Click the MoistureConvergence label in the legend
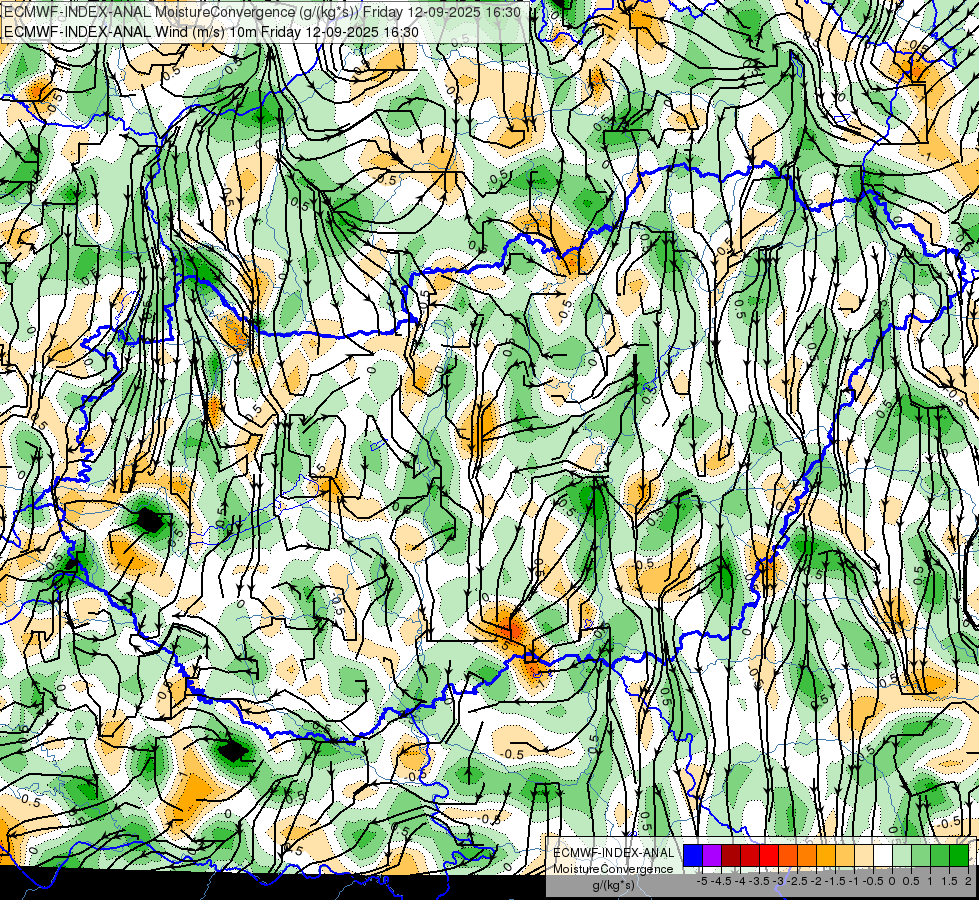This screenshot has height=900, width=979. coord(613,869)
